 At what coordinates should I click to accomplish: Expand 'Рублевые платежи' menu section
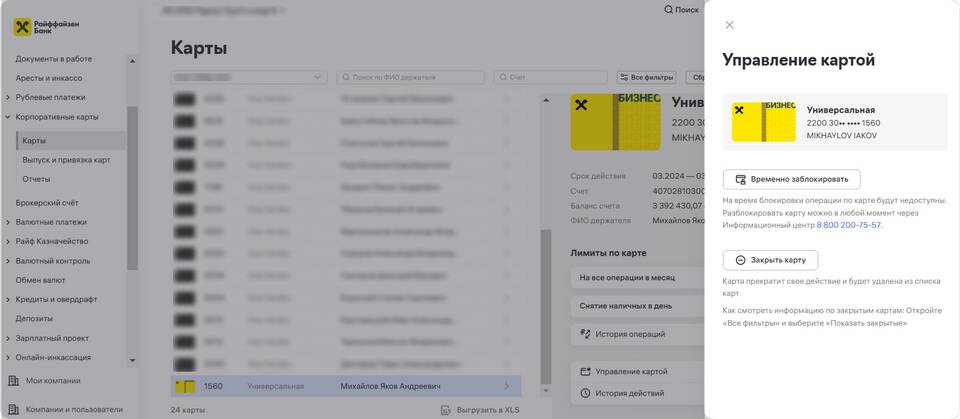tap(8, 97)
